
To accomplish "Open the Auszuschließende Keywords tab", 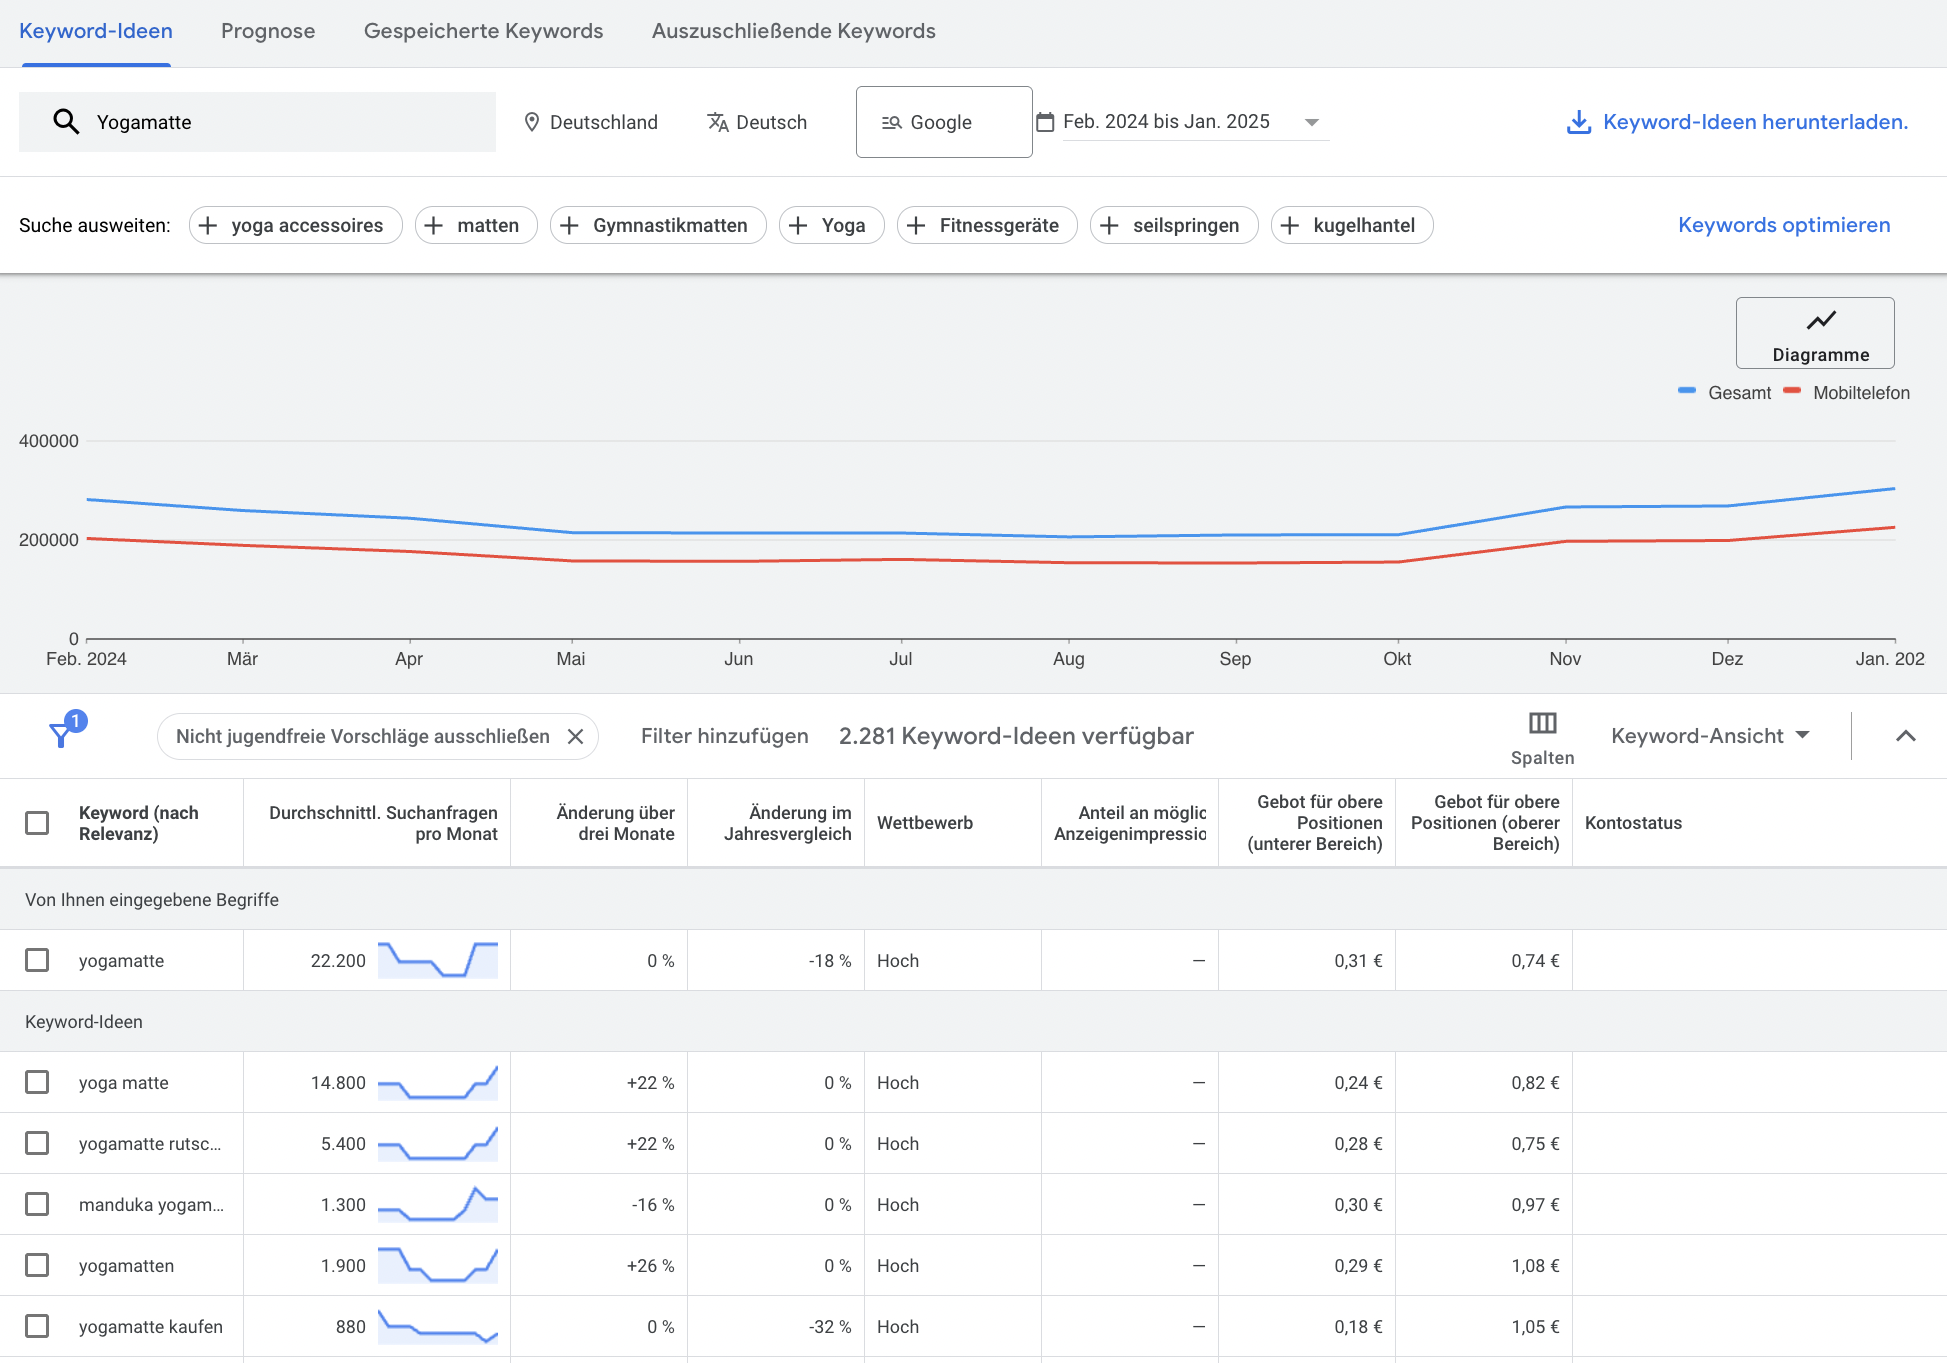I will pyautogui.click(x=793, y=31).
